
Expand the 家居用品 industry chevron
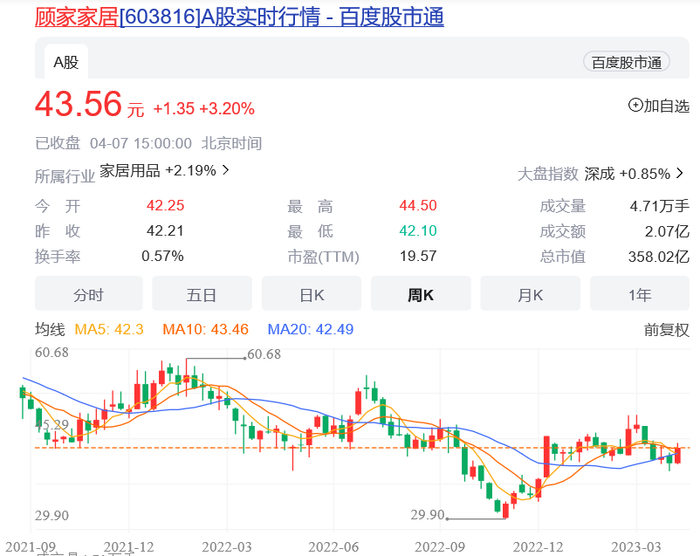point(226,170)
